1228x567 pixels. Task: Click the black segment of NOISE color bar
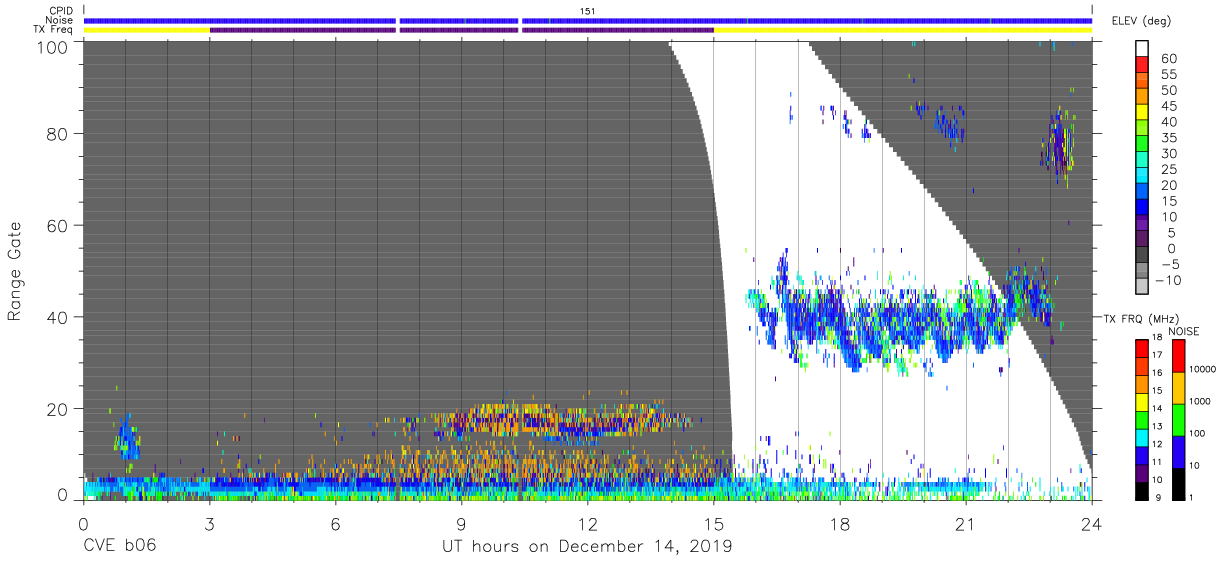[1178, 484]
